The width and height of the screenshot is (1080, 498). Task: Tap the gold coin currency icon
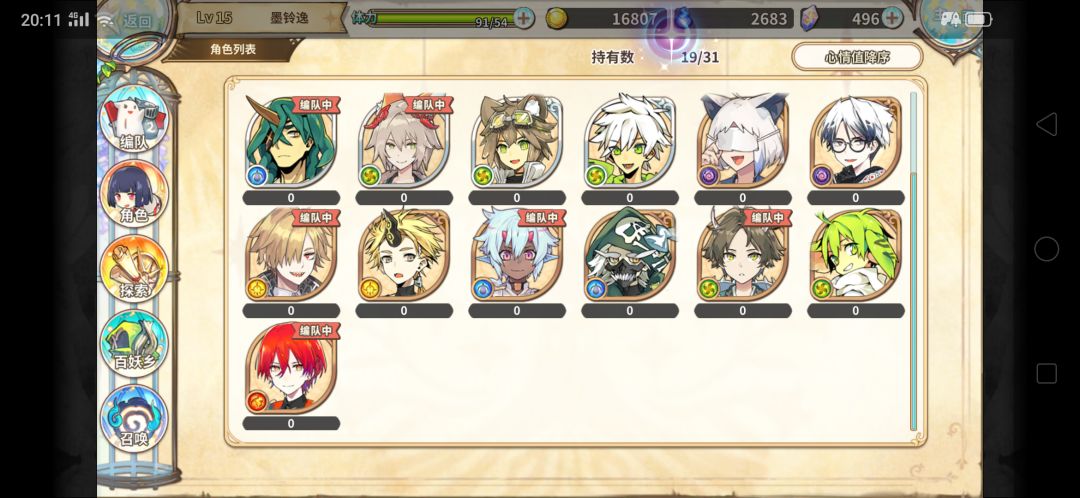click(557, 19)
